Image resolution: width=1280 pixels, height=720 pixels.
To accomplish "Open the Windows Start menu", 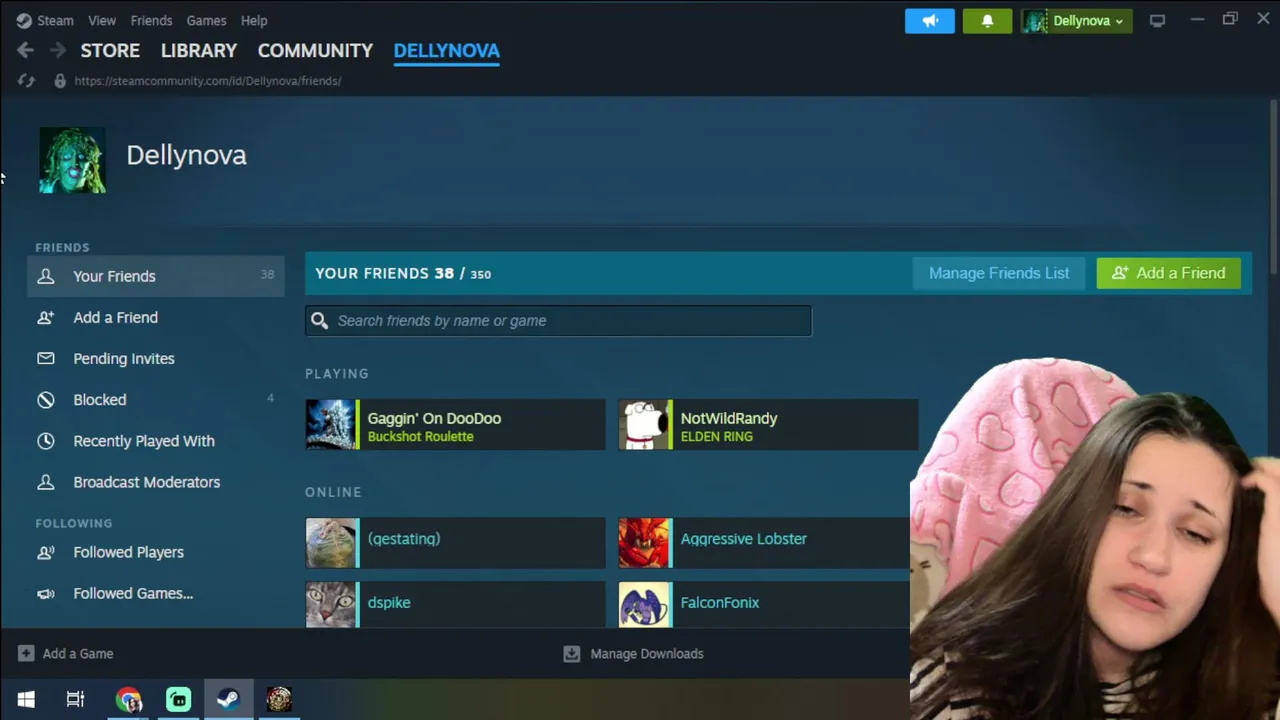I will click(x=26, y=699).
